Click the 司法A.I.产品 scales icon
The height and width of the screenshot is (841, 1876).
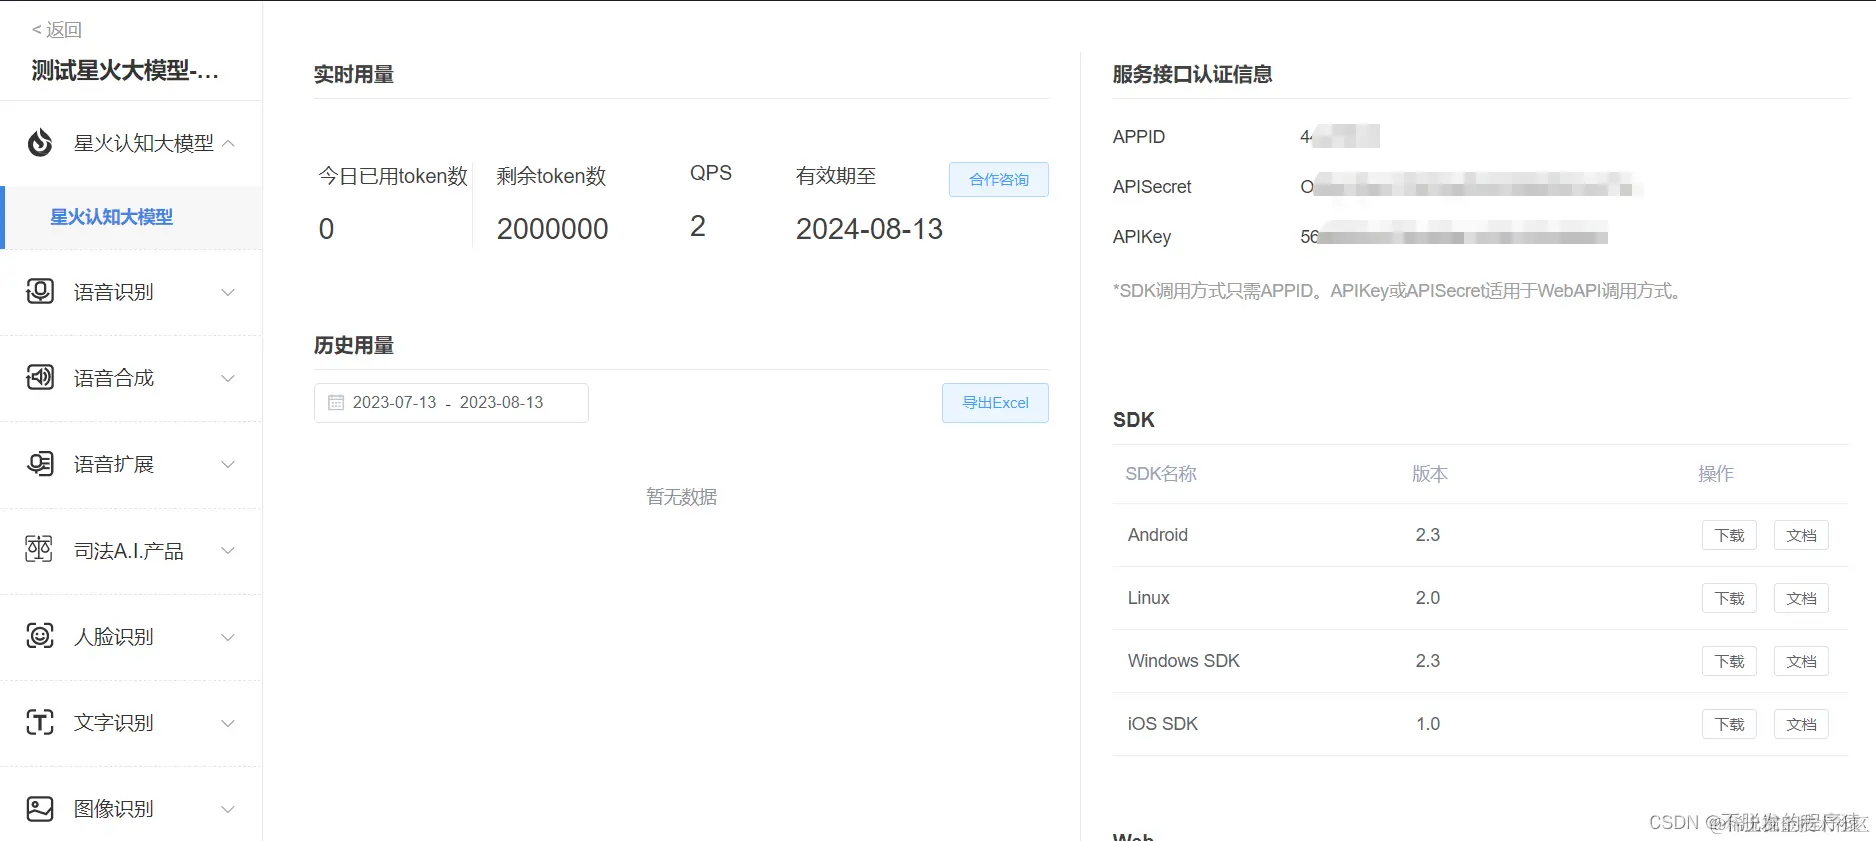click(39, 550)
